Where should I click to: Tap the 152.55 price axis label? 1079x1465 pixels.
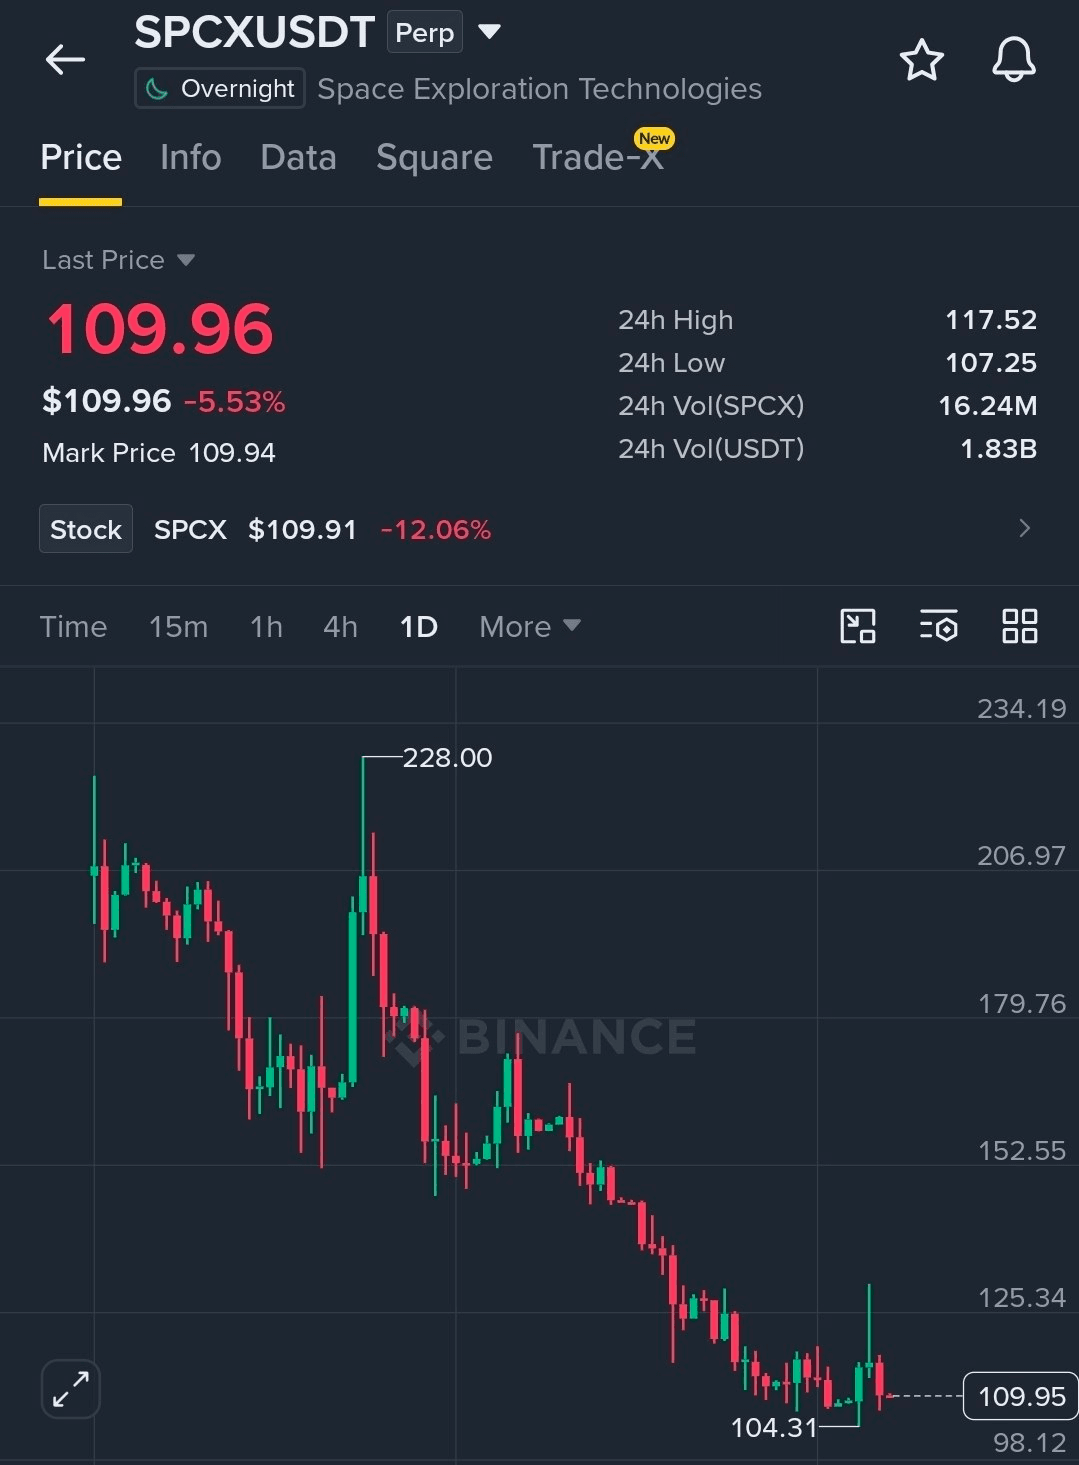point(1021,1151)
